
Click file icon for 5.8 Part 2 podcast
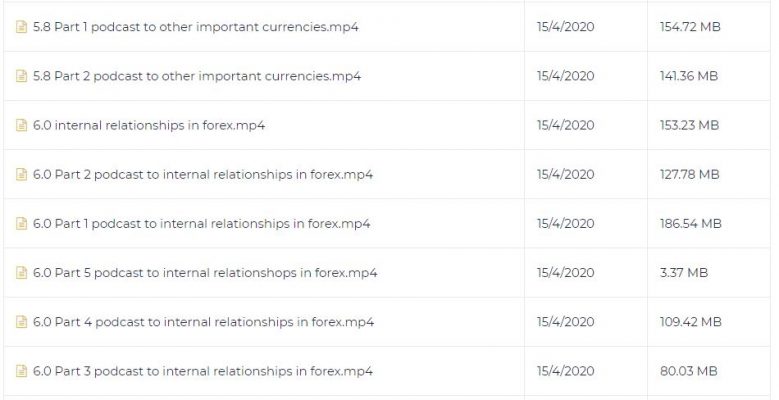coord(21,76)
